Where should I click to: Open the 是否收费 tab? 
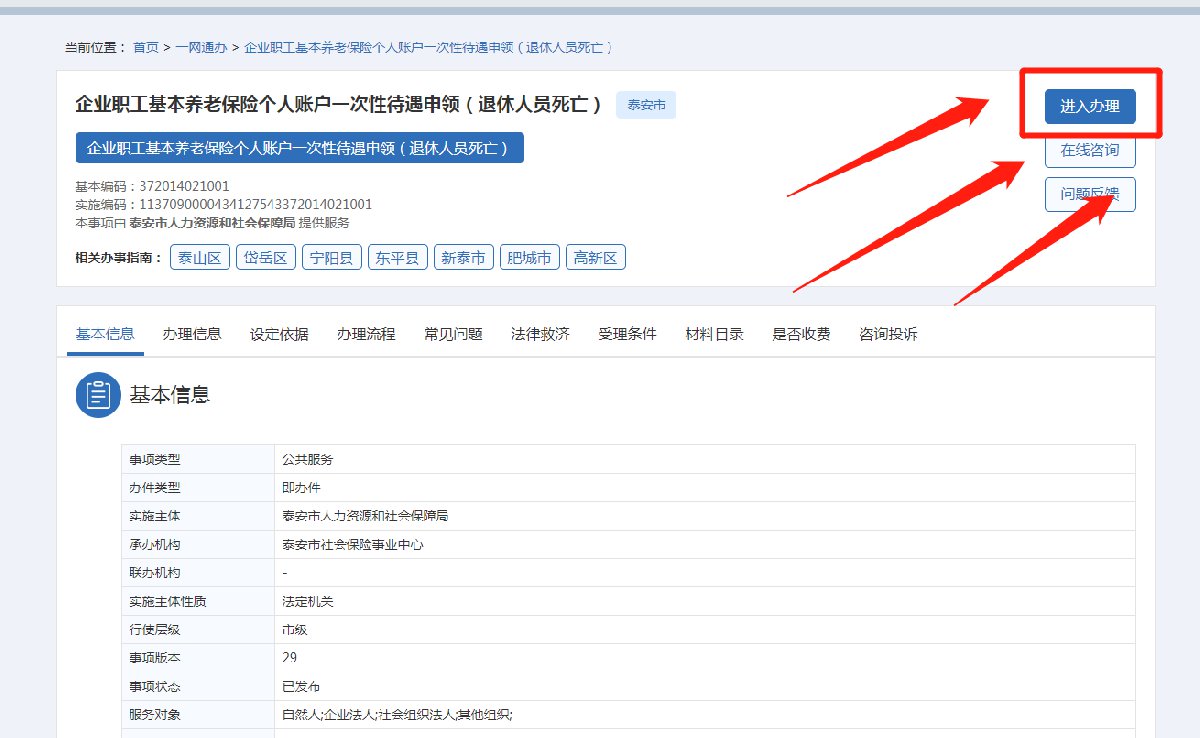[x=801, y=334]
